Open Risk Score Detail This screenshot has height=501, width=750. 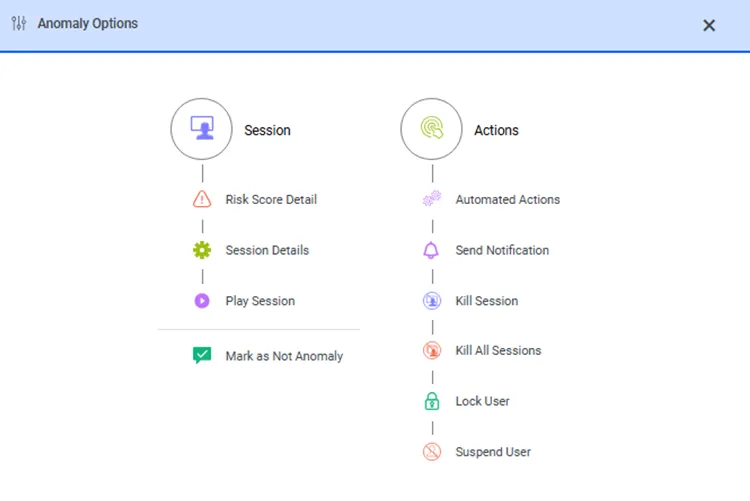[271, 200]
